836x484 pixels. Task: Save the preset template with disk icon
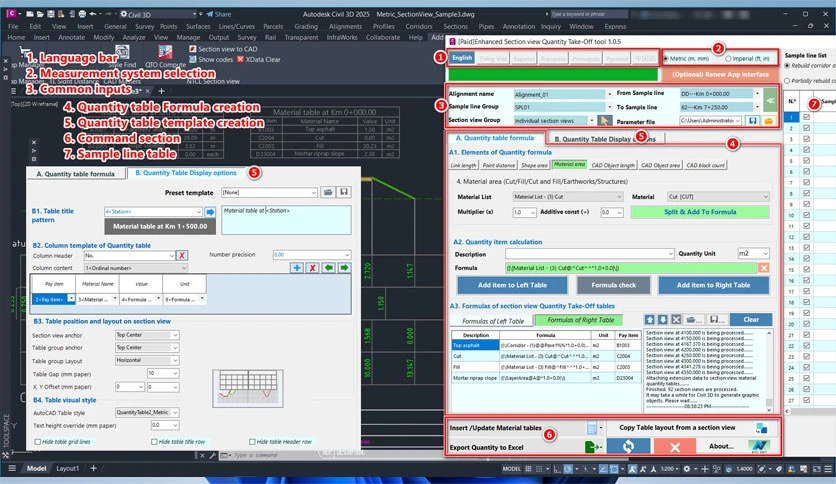click(344, 192)
